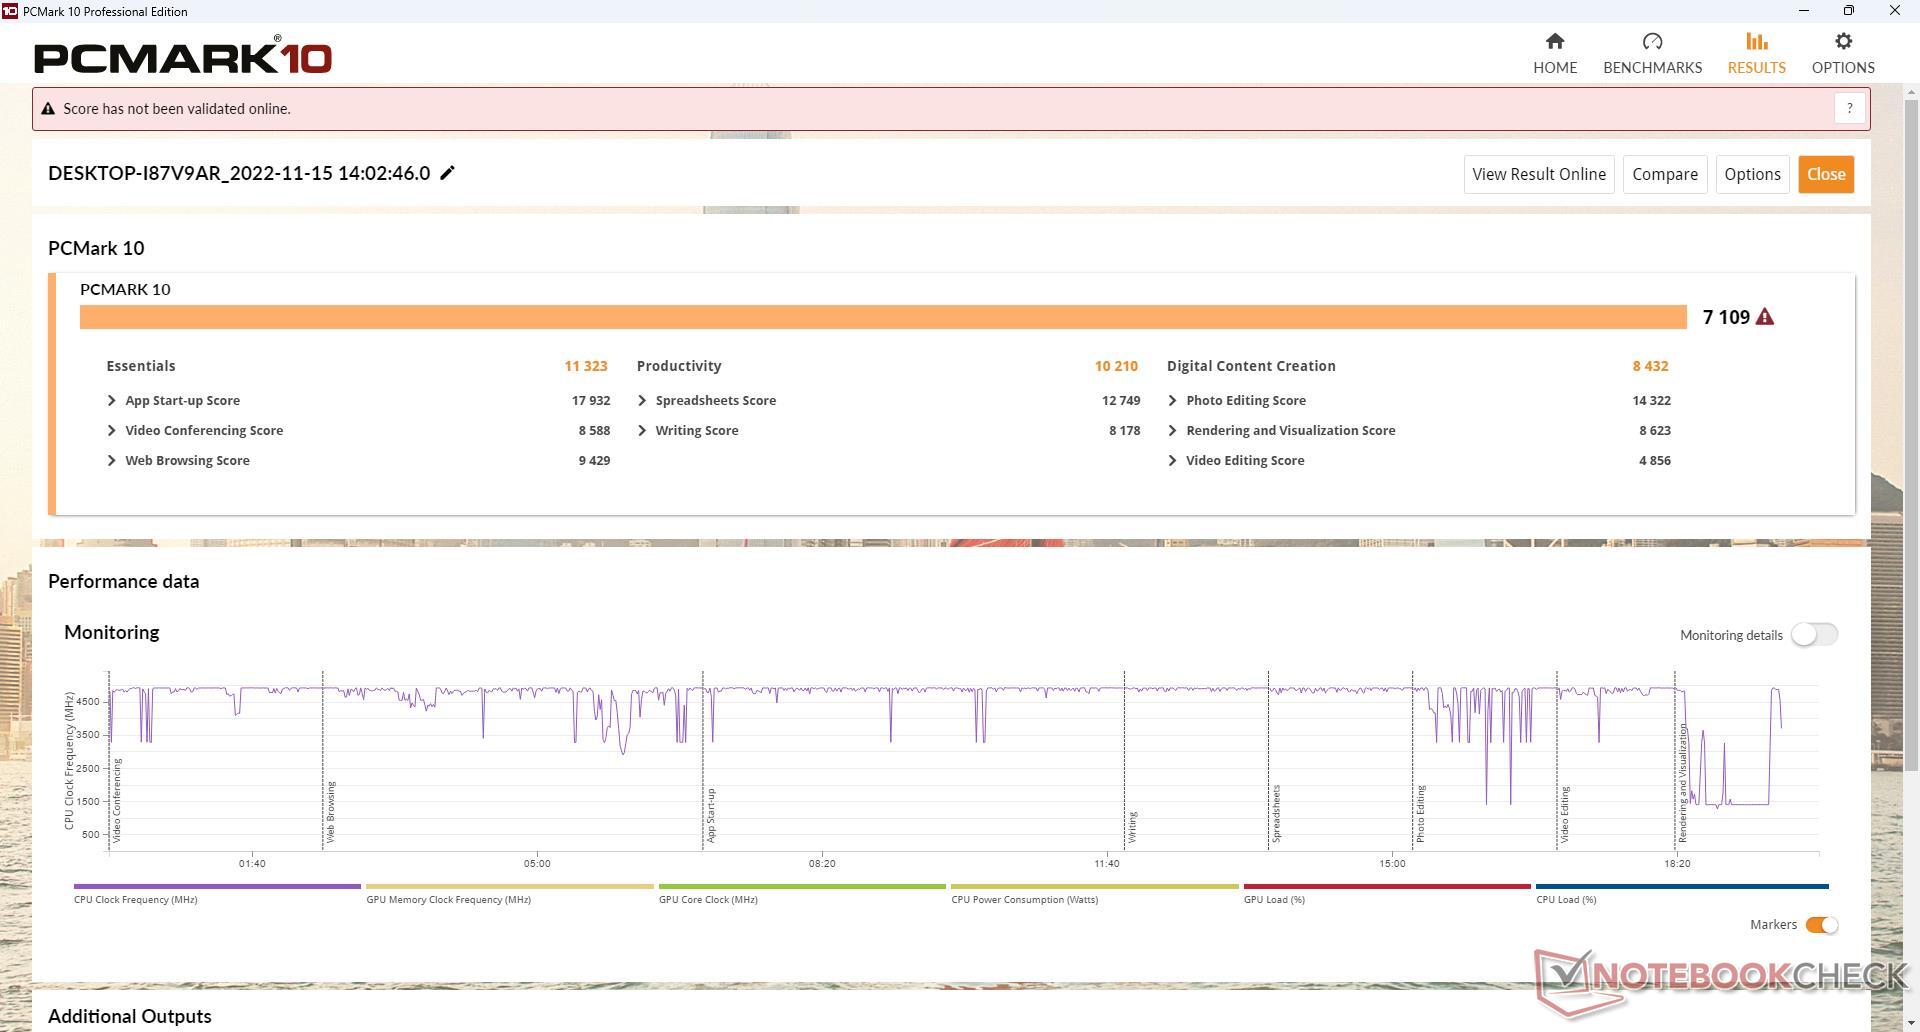Click the Web Browsing marker on chart

tap(331, 812)
